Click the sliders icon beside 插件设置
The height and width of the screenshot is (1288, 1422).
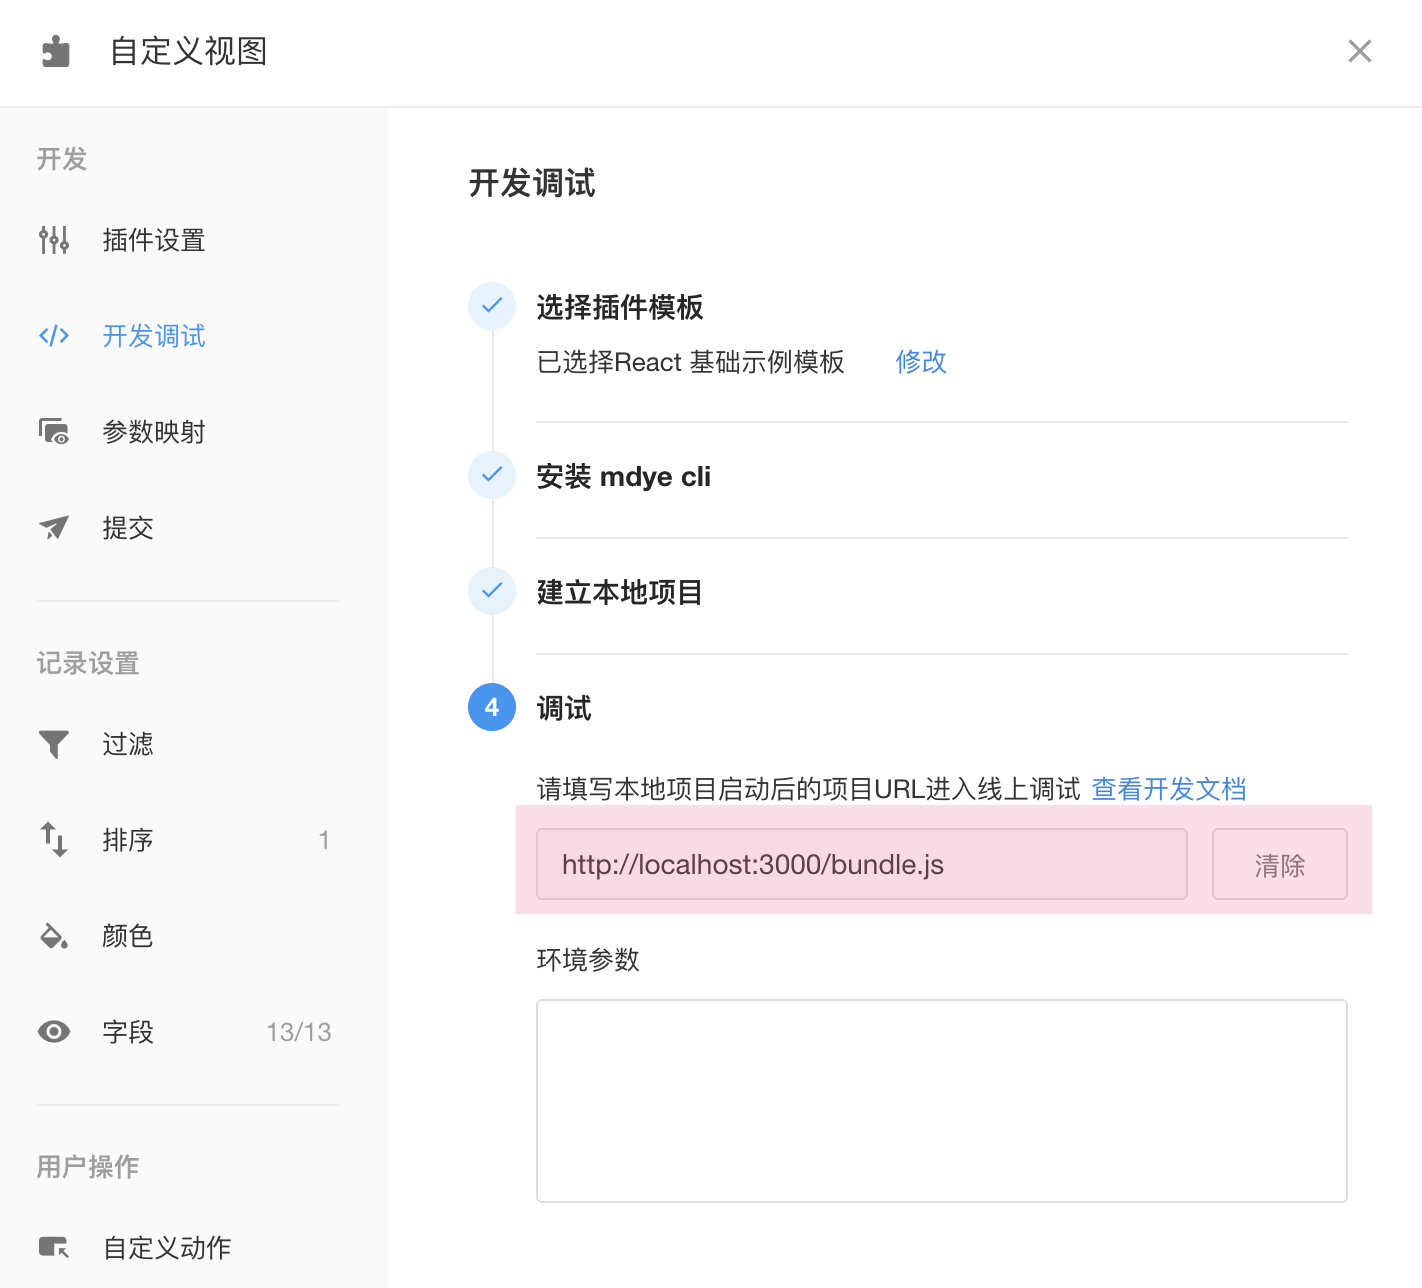pyautogui.click(x=54, y=240)
